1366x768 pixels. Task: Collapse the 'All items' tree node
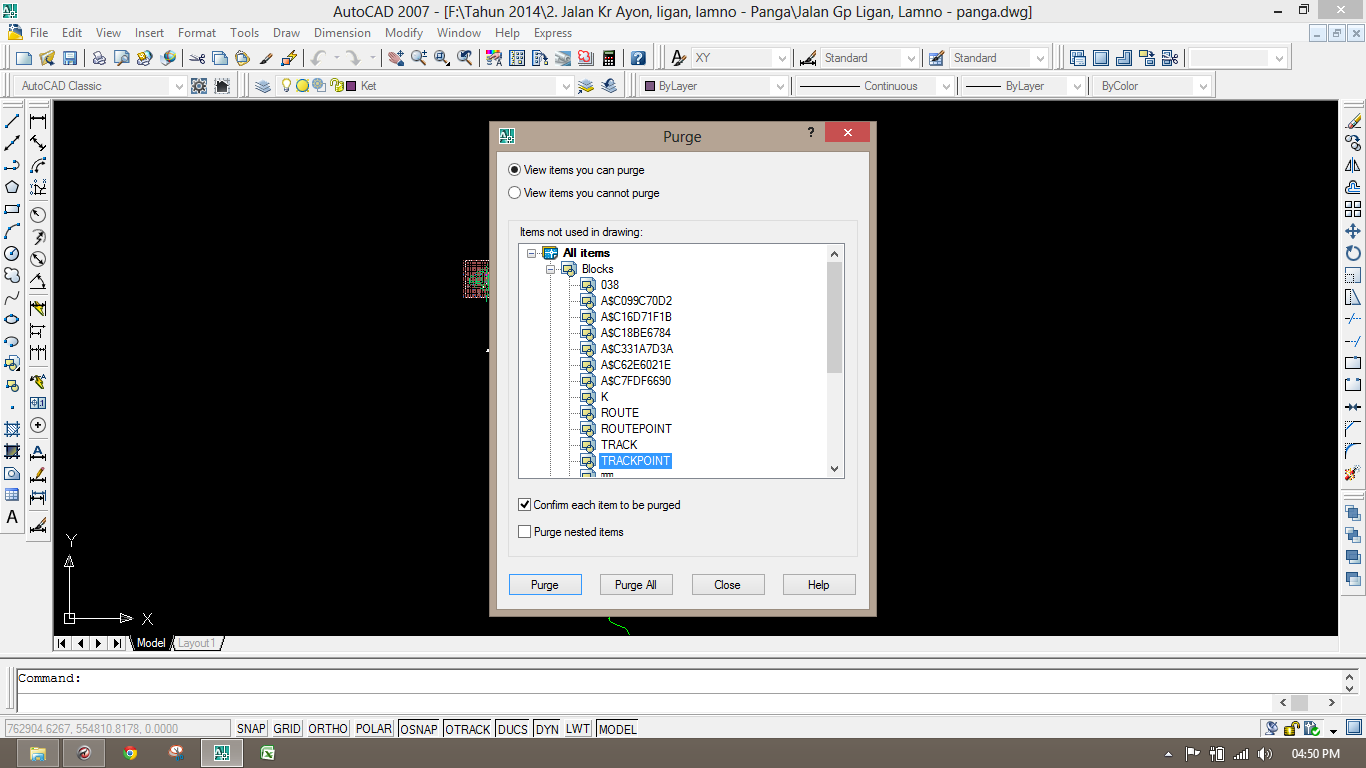pyautogui.click(x=532, y=253)
